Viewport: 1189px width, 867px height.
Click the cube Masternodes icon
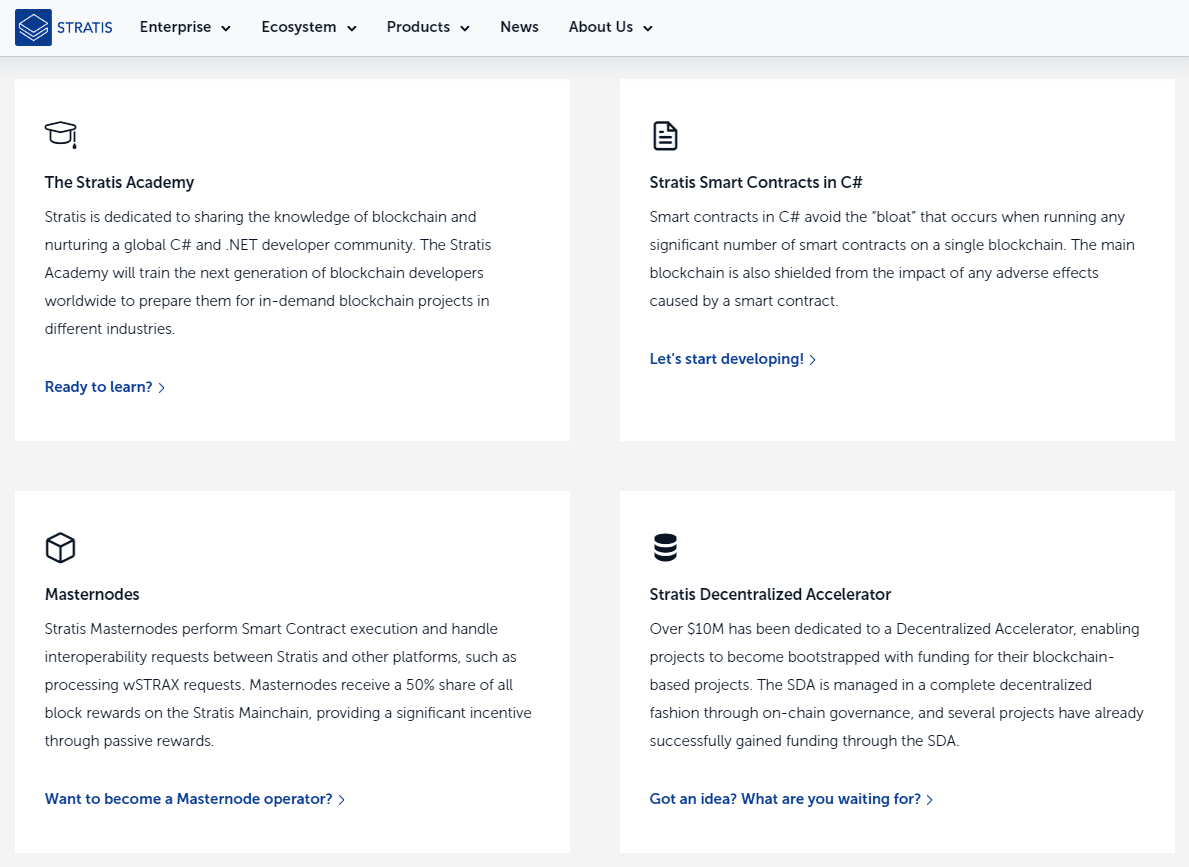[60, 547]
